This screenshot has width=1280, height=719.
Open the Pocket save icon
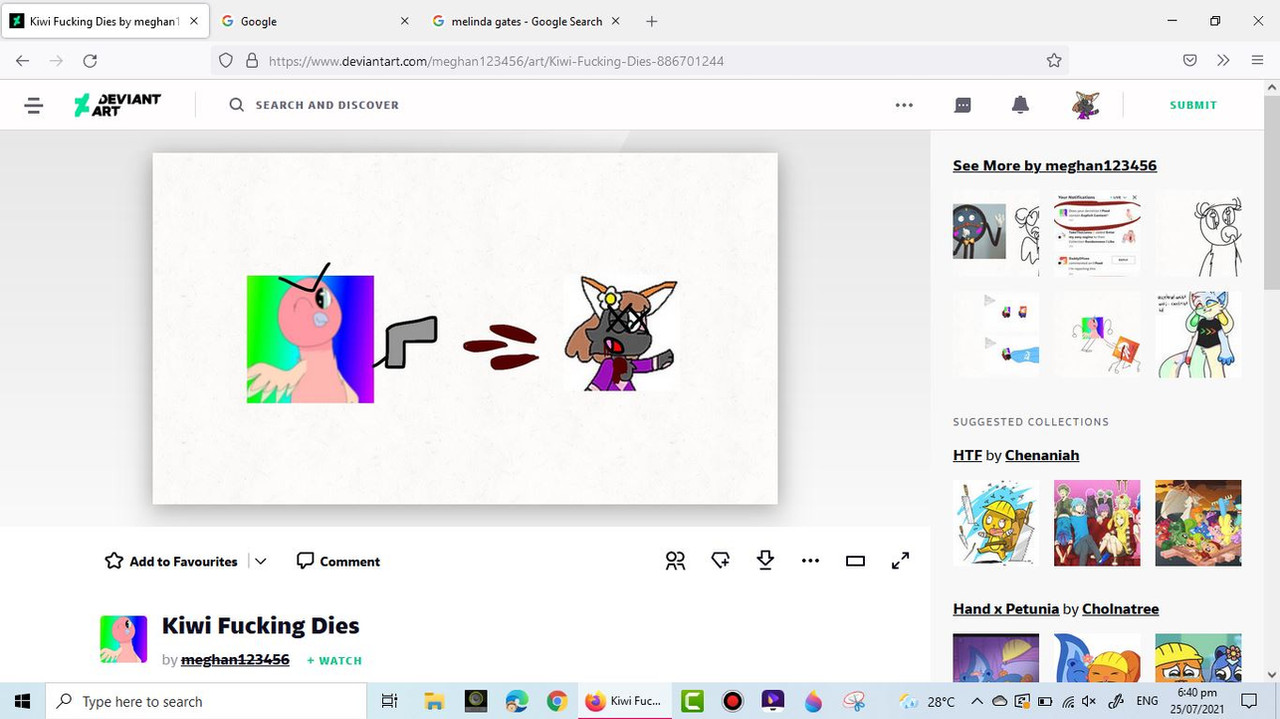(x=1190, y=61)
